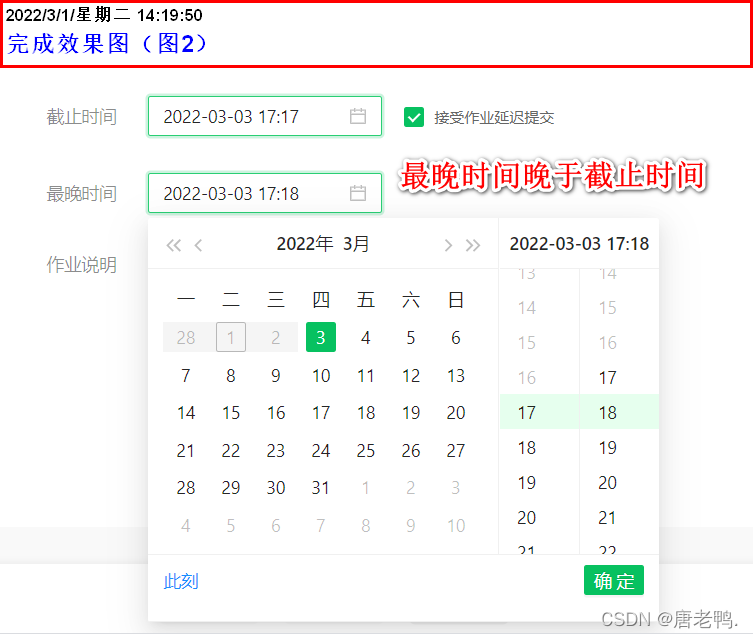Select next-month day 10 in last row
The height and width of the screenshot is (638, 753).
coord(455,526)
